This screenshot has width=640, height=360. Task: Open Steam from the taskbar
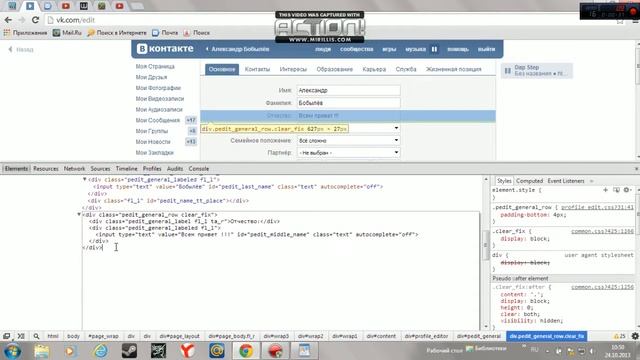coord(129,351)
